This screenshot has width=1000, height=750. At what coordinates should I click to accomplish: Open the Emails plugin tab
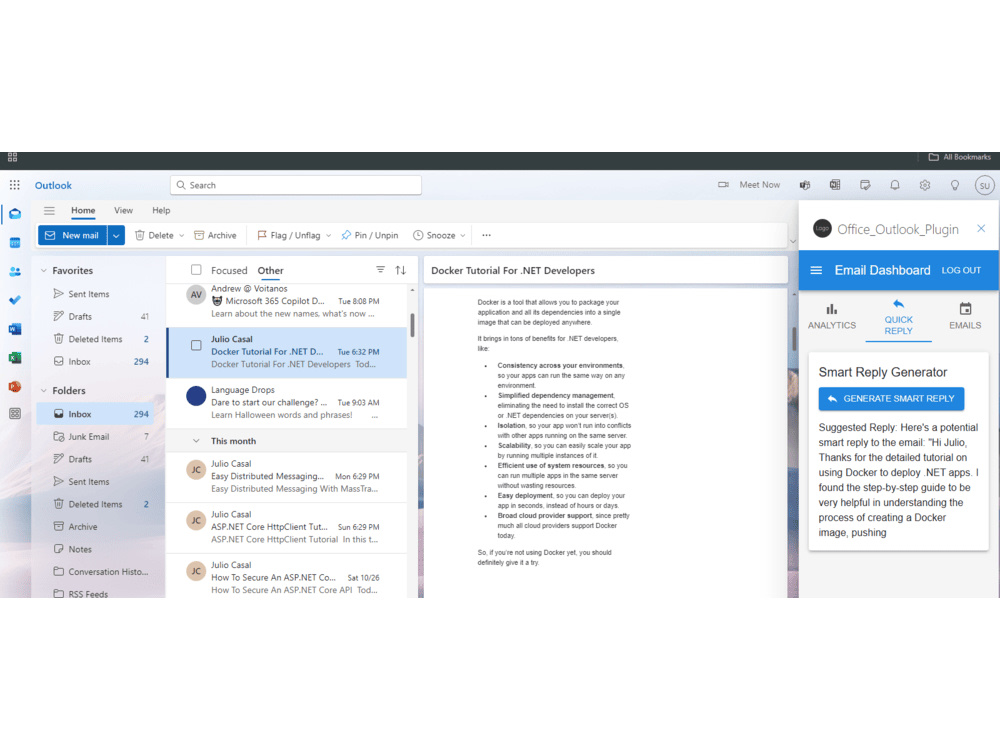pos(965,317)
